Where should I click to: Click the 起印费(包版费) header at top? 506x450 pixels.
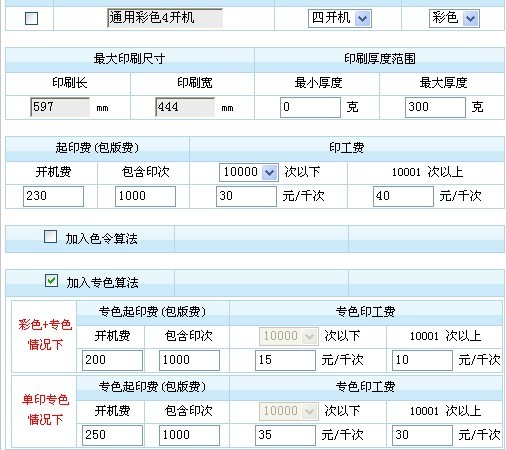(97, 148)
